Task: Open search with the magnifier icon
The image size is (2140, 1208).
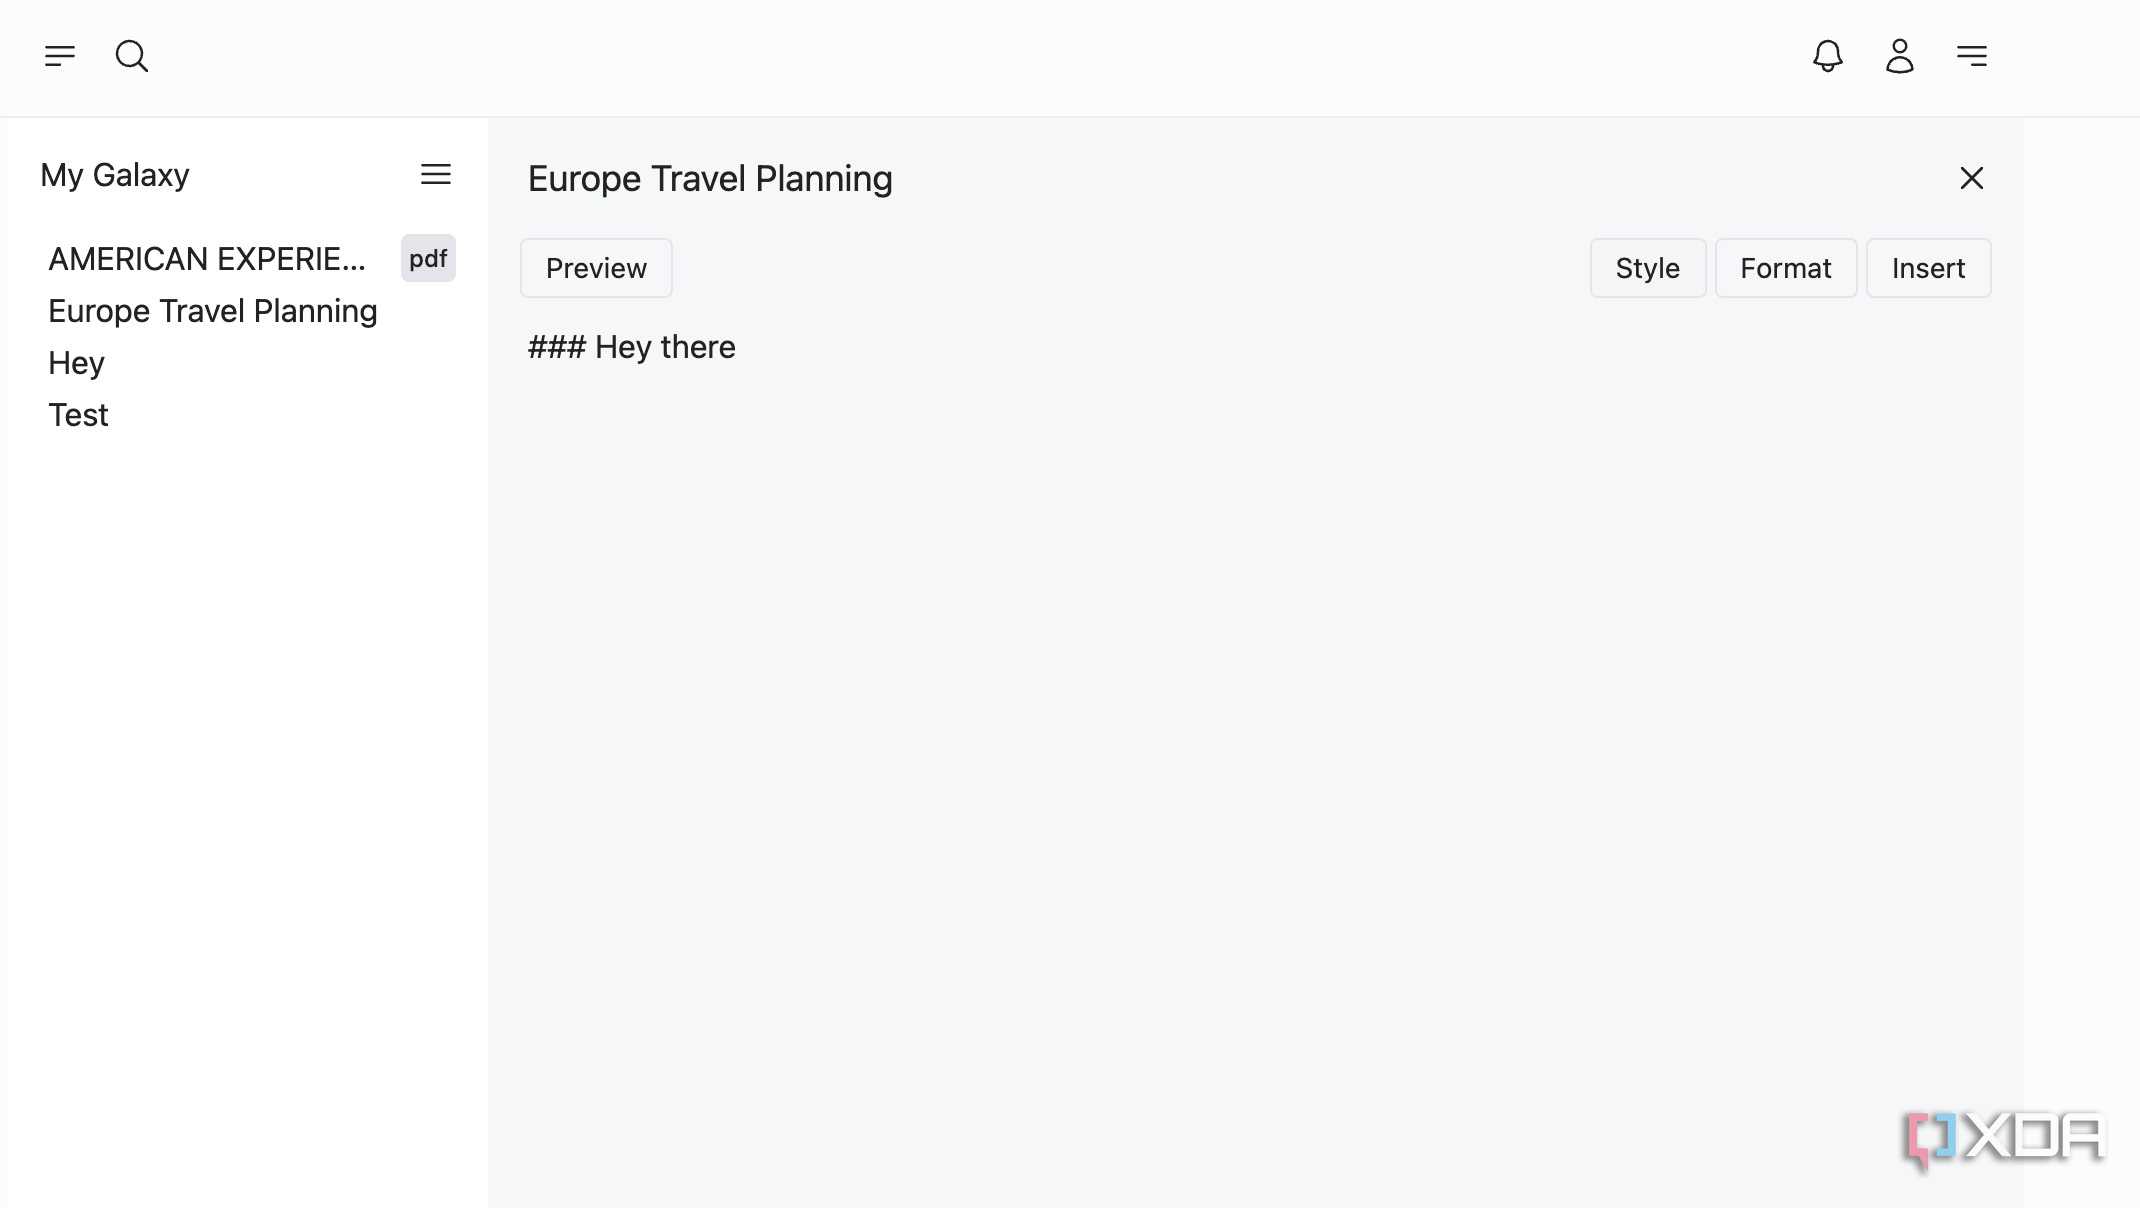Action: (132, 56)
